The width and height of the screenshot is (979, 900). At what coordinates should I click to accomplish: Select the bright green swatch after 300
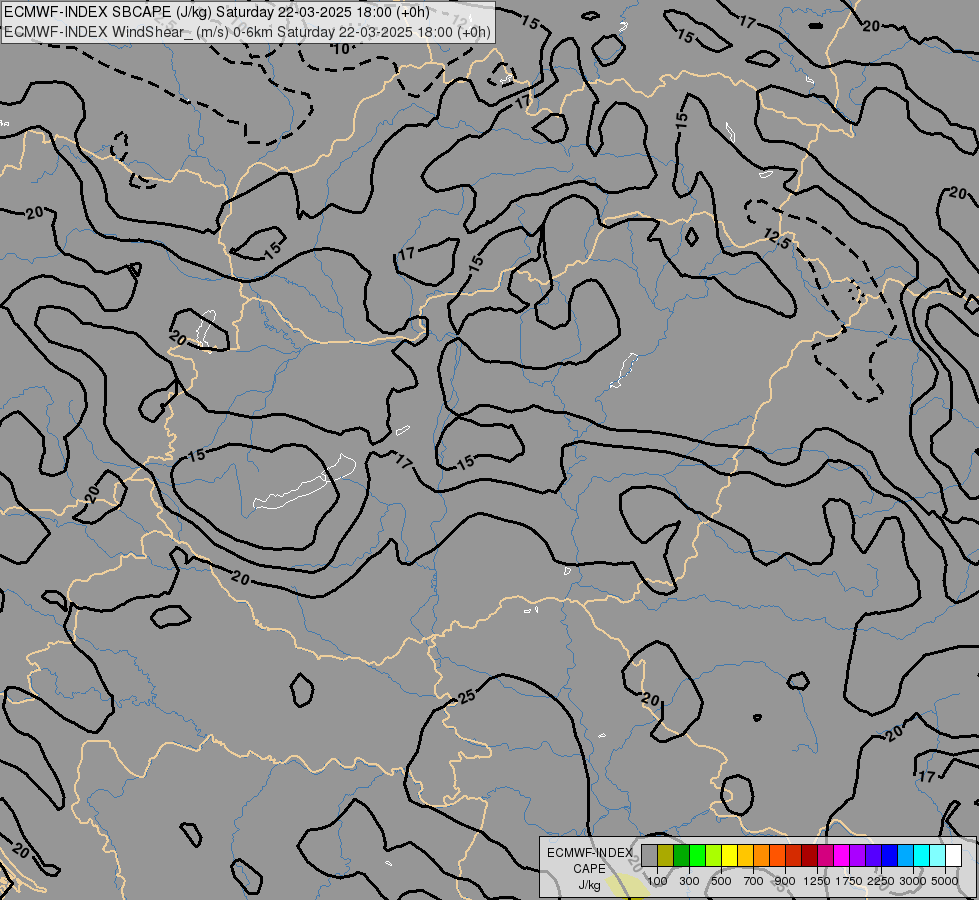coord(697,855)
